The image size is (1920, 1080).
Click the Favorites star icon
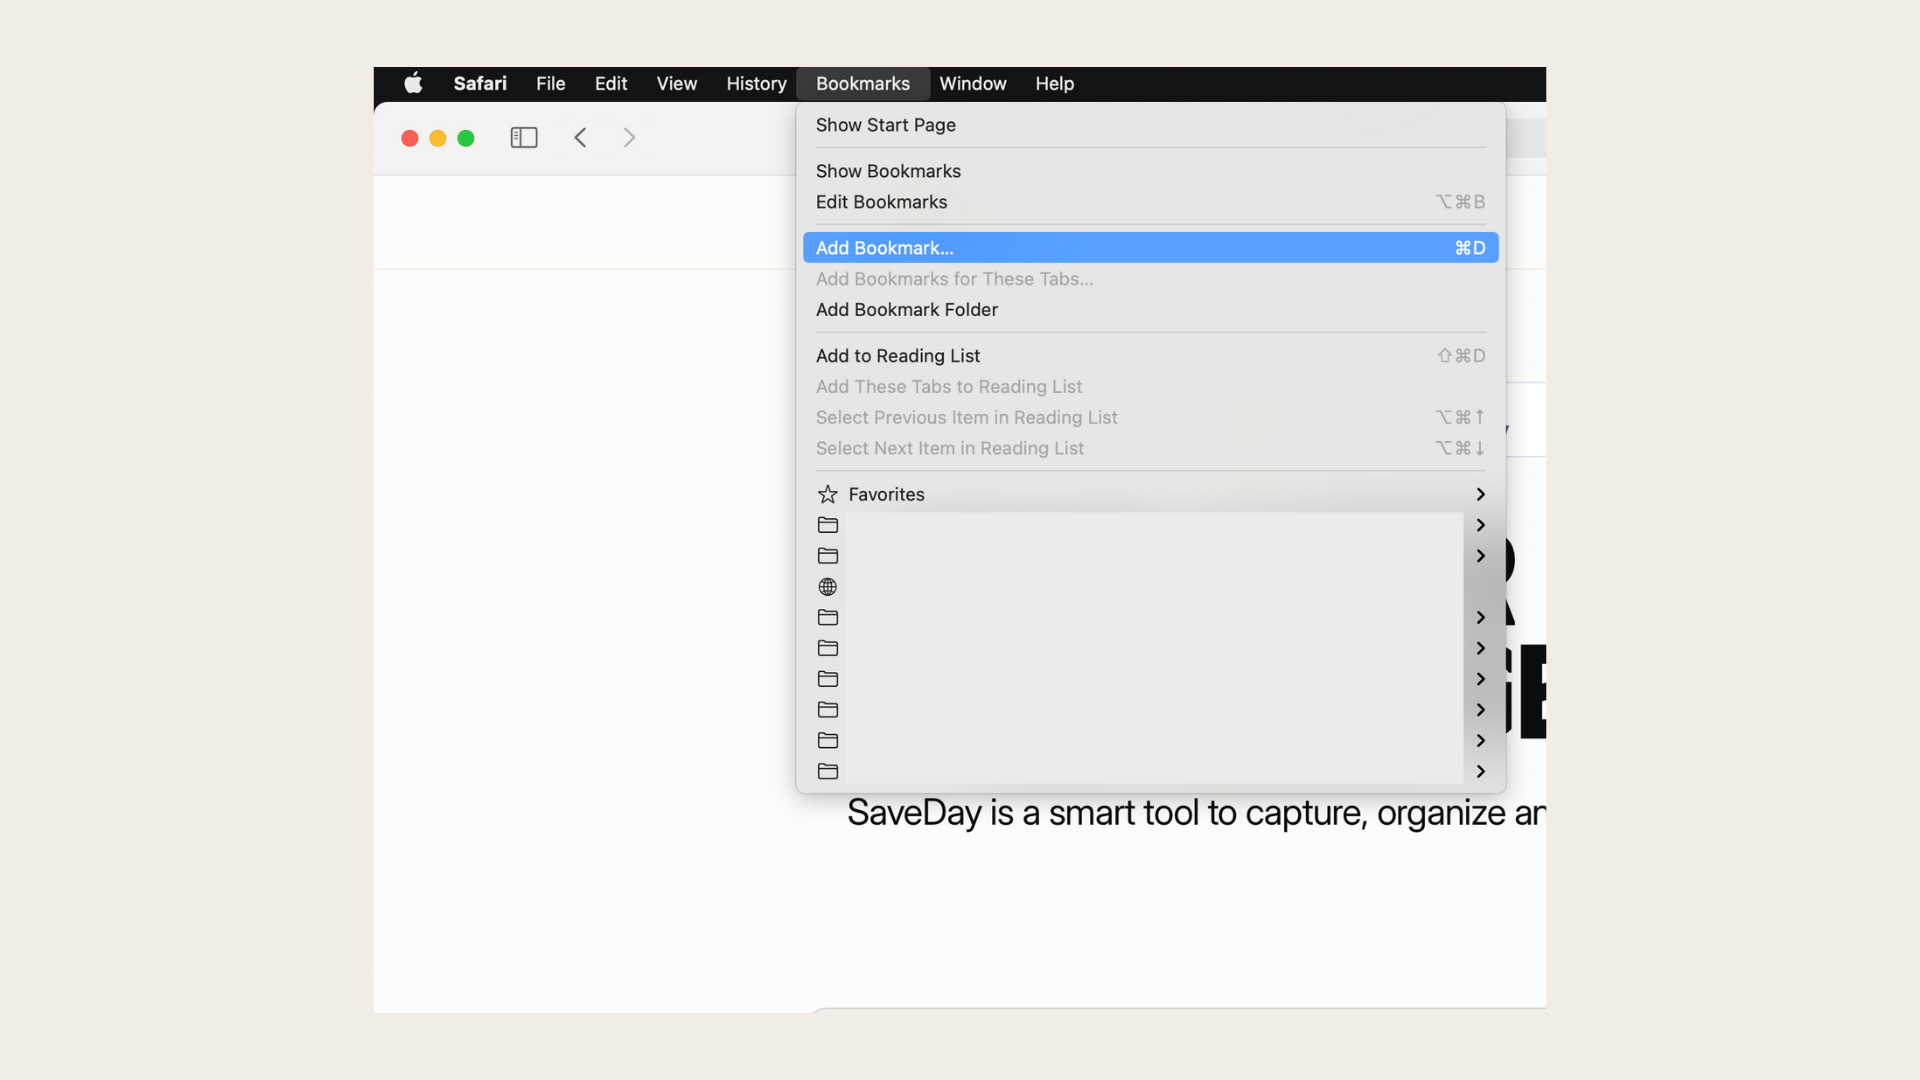(x=828, y=494)
